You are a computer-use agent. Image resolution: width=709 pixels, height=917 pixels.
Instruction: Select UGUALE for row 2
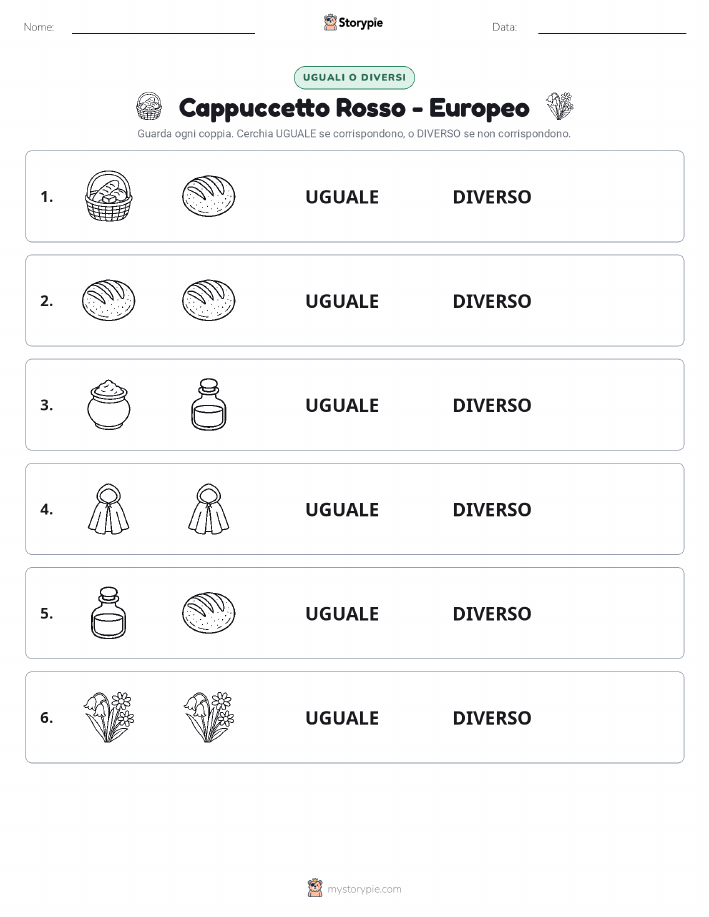[342, 301]
